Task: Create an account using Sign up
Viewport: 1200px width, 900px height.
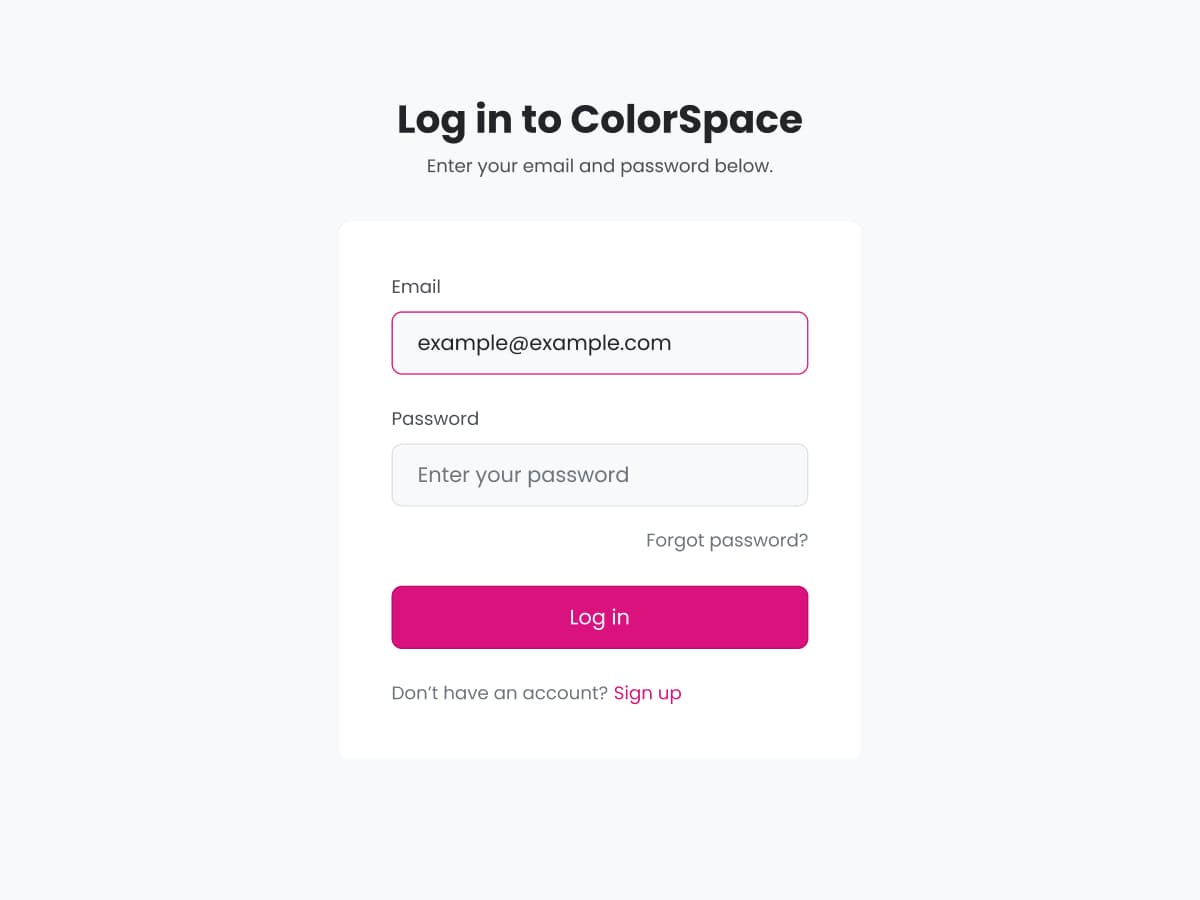Action: pos(647,693)
